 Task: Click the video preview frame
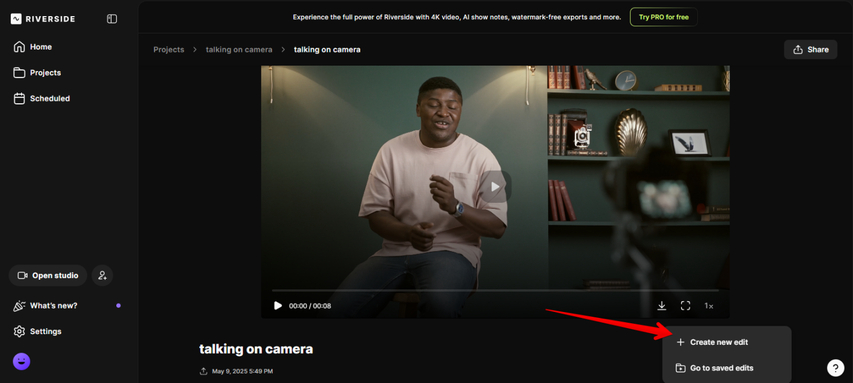(495, 192)
